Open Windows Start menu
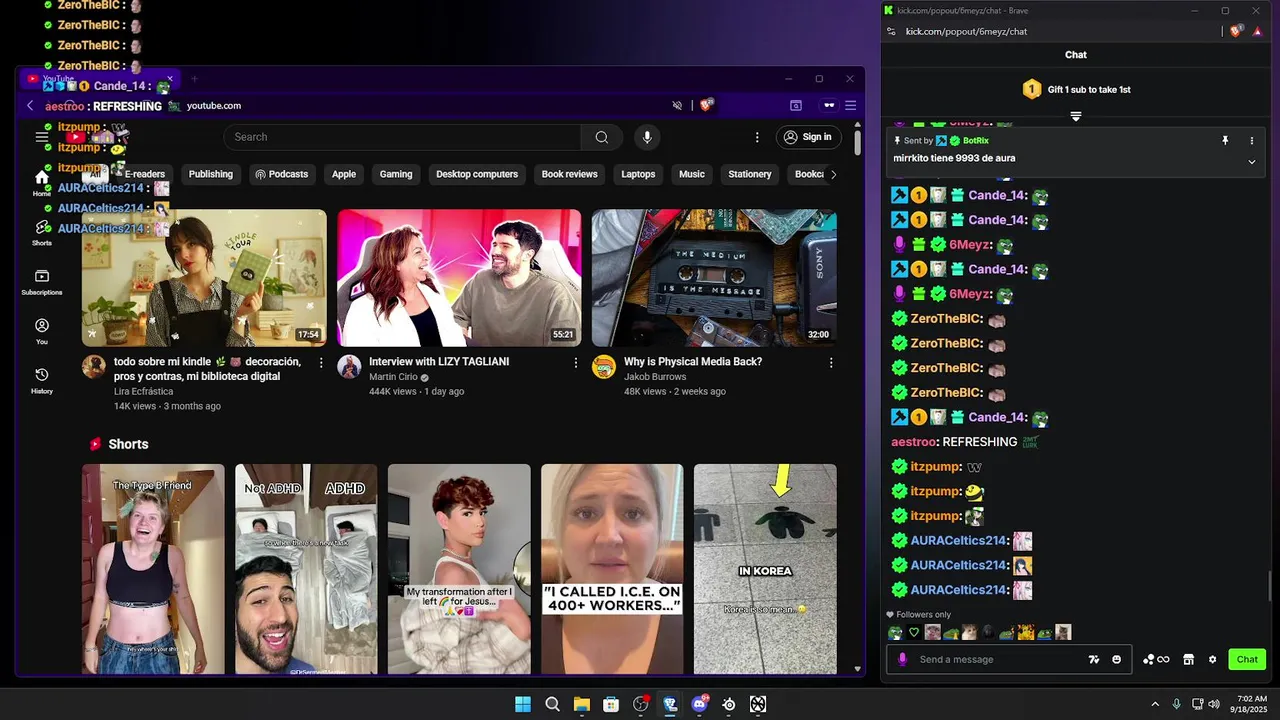1280x720 pixels. pyautogui.click(x=523, y=704)
